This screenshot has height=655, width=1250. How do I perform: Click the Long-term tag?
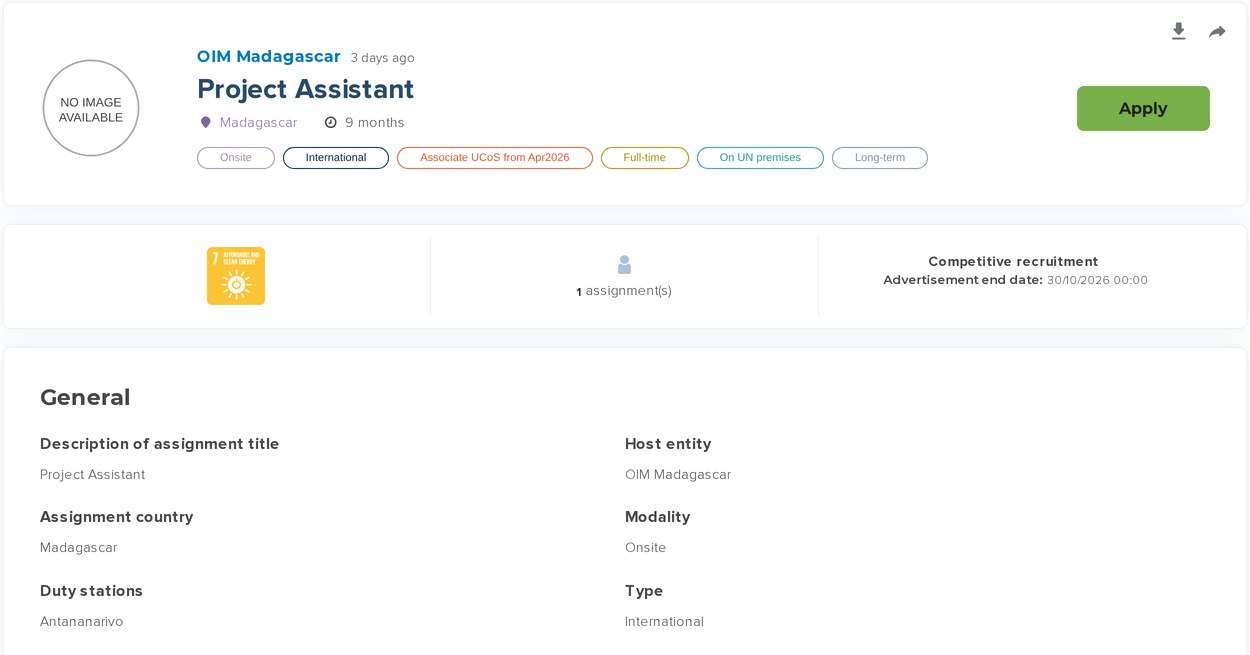[880, 158]
